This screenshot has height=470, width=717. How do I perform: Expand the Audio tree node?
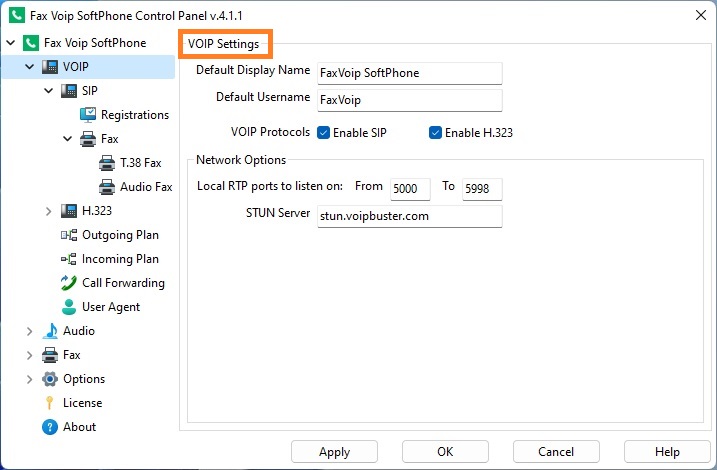pyautogui.click(x=29, y=331)
